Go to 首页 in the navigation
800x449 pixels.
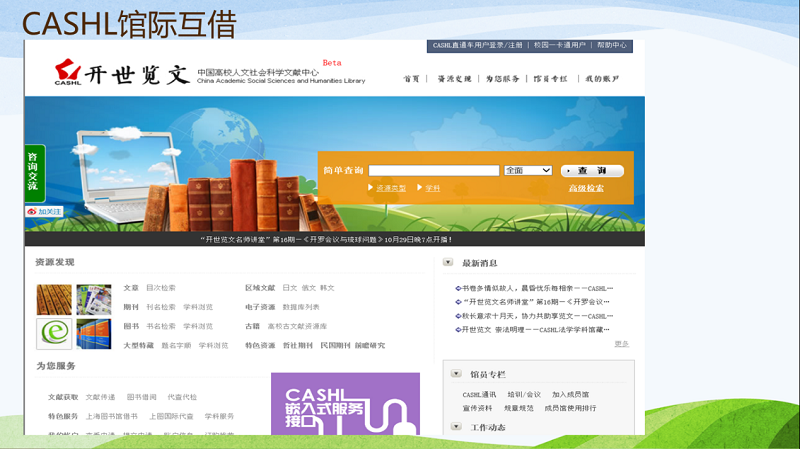[x=411, y=79]
